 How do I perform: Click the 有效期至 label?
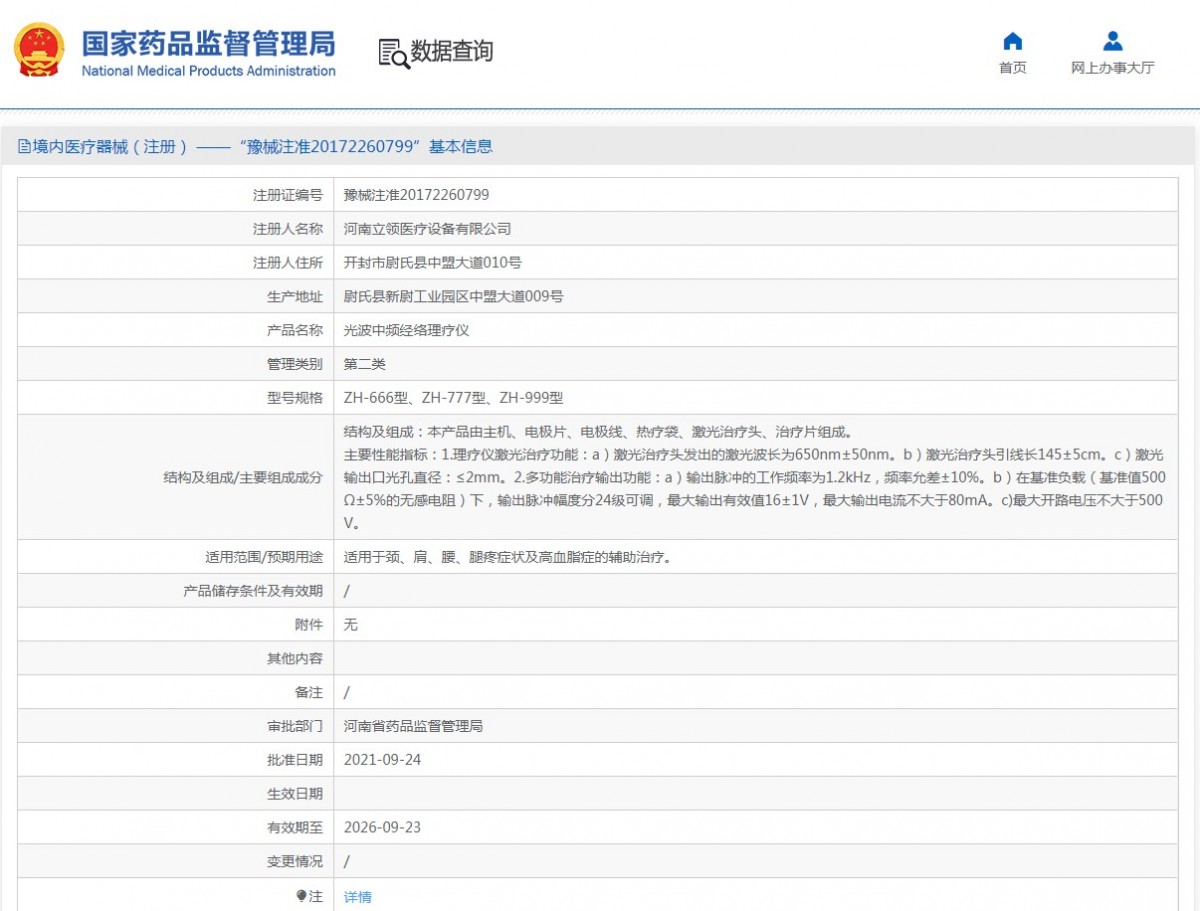(295, 828)
